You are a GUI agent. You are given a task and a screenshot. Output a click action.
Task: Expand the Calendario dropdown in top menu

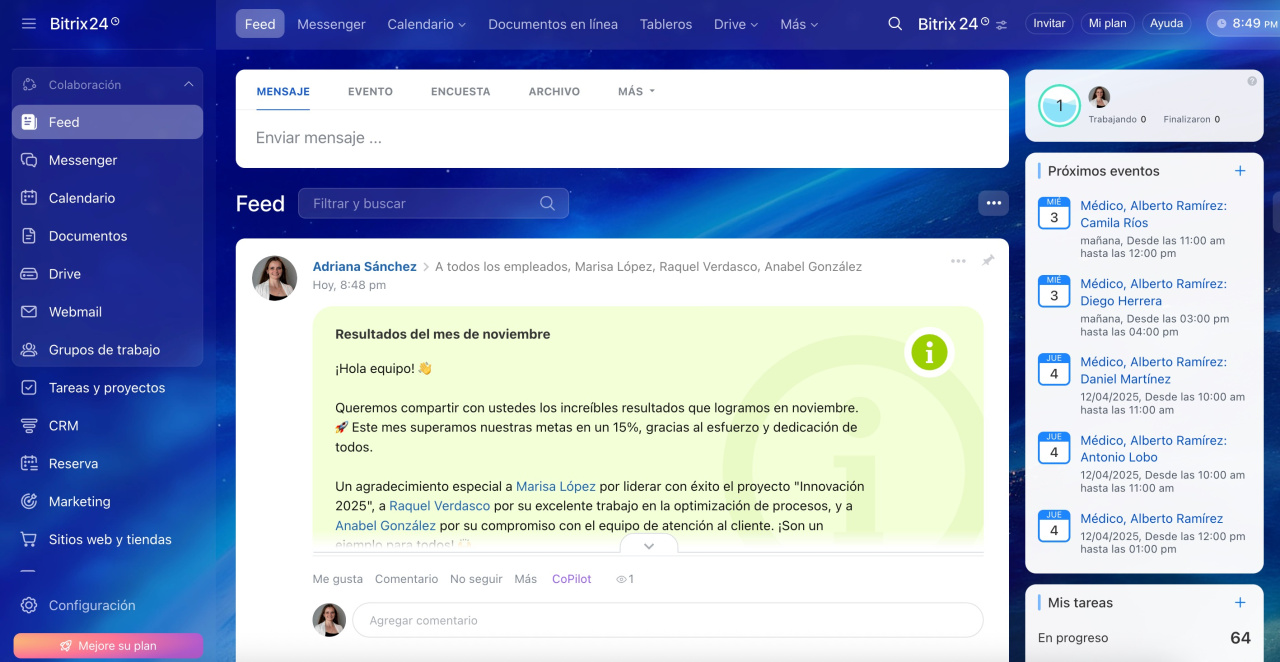pos(427,24)
